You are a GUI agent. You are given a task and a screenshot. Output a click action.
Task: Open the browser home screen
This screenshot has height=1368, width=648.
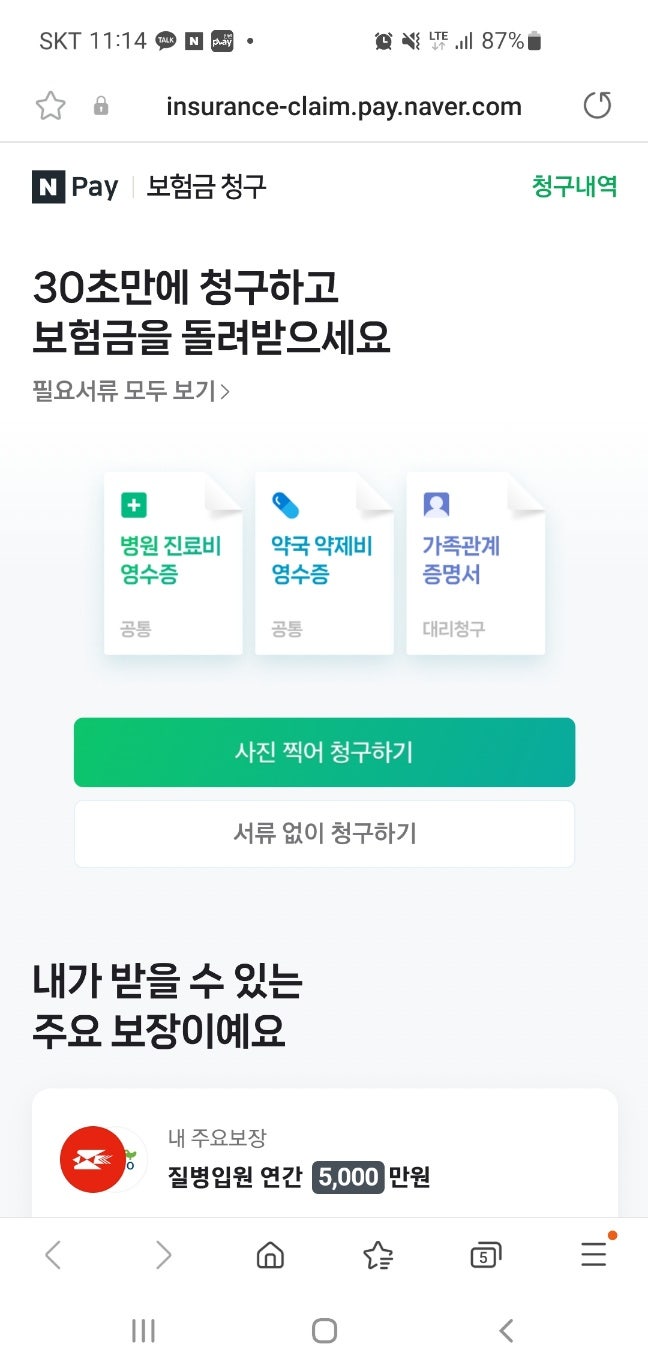click(270, 1255)
